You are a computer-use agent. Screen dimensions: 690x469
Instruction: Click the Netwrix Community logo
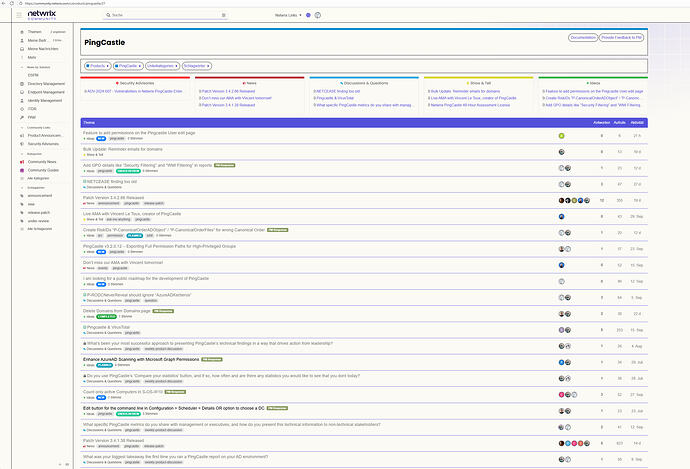click(x=42, y=15)
